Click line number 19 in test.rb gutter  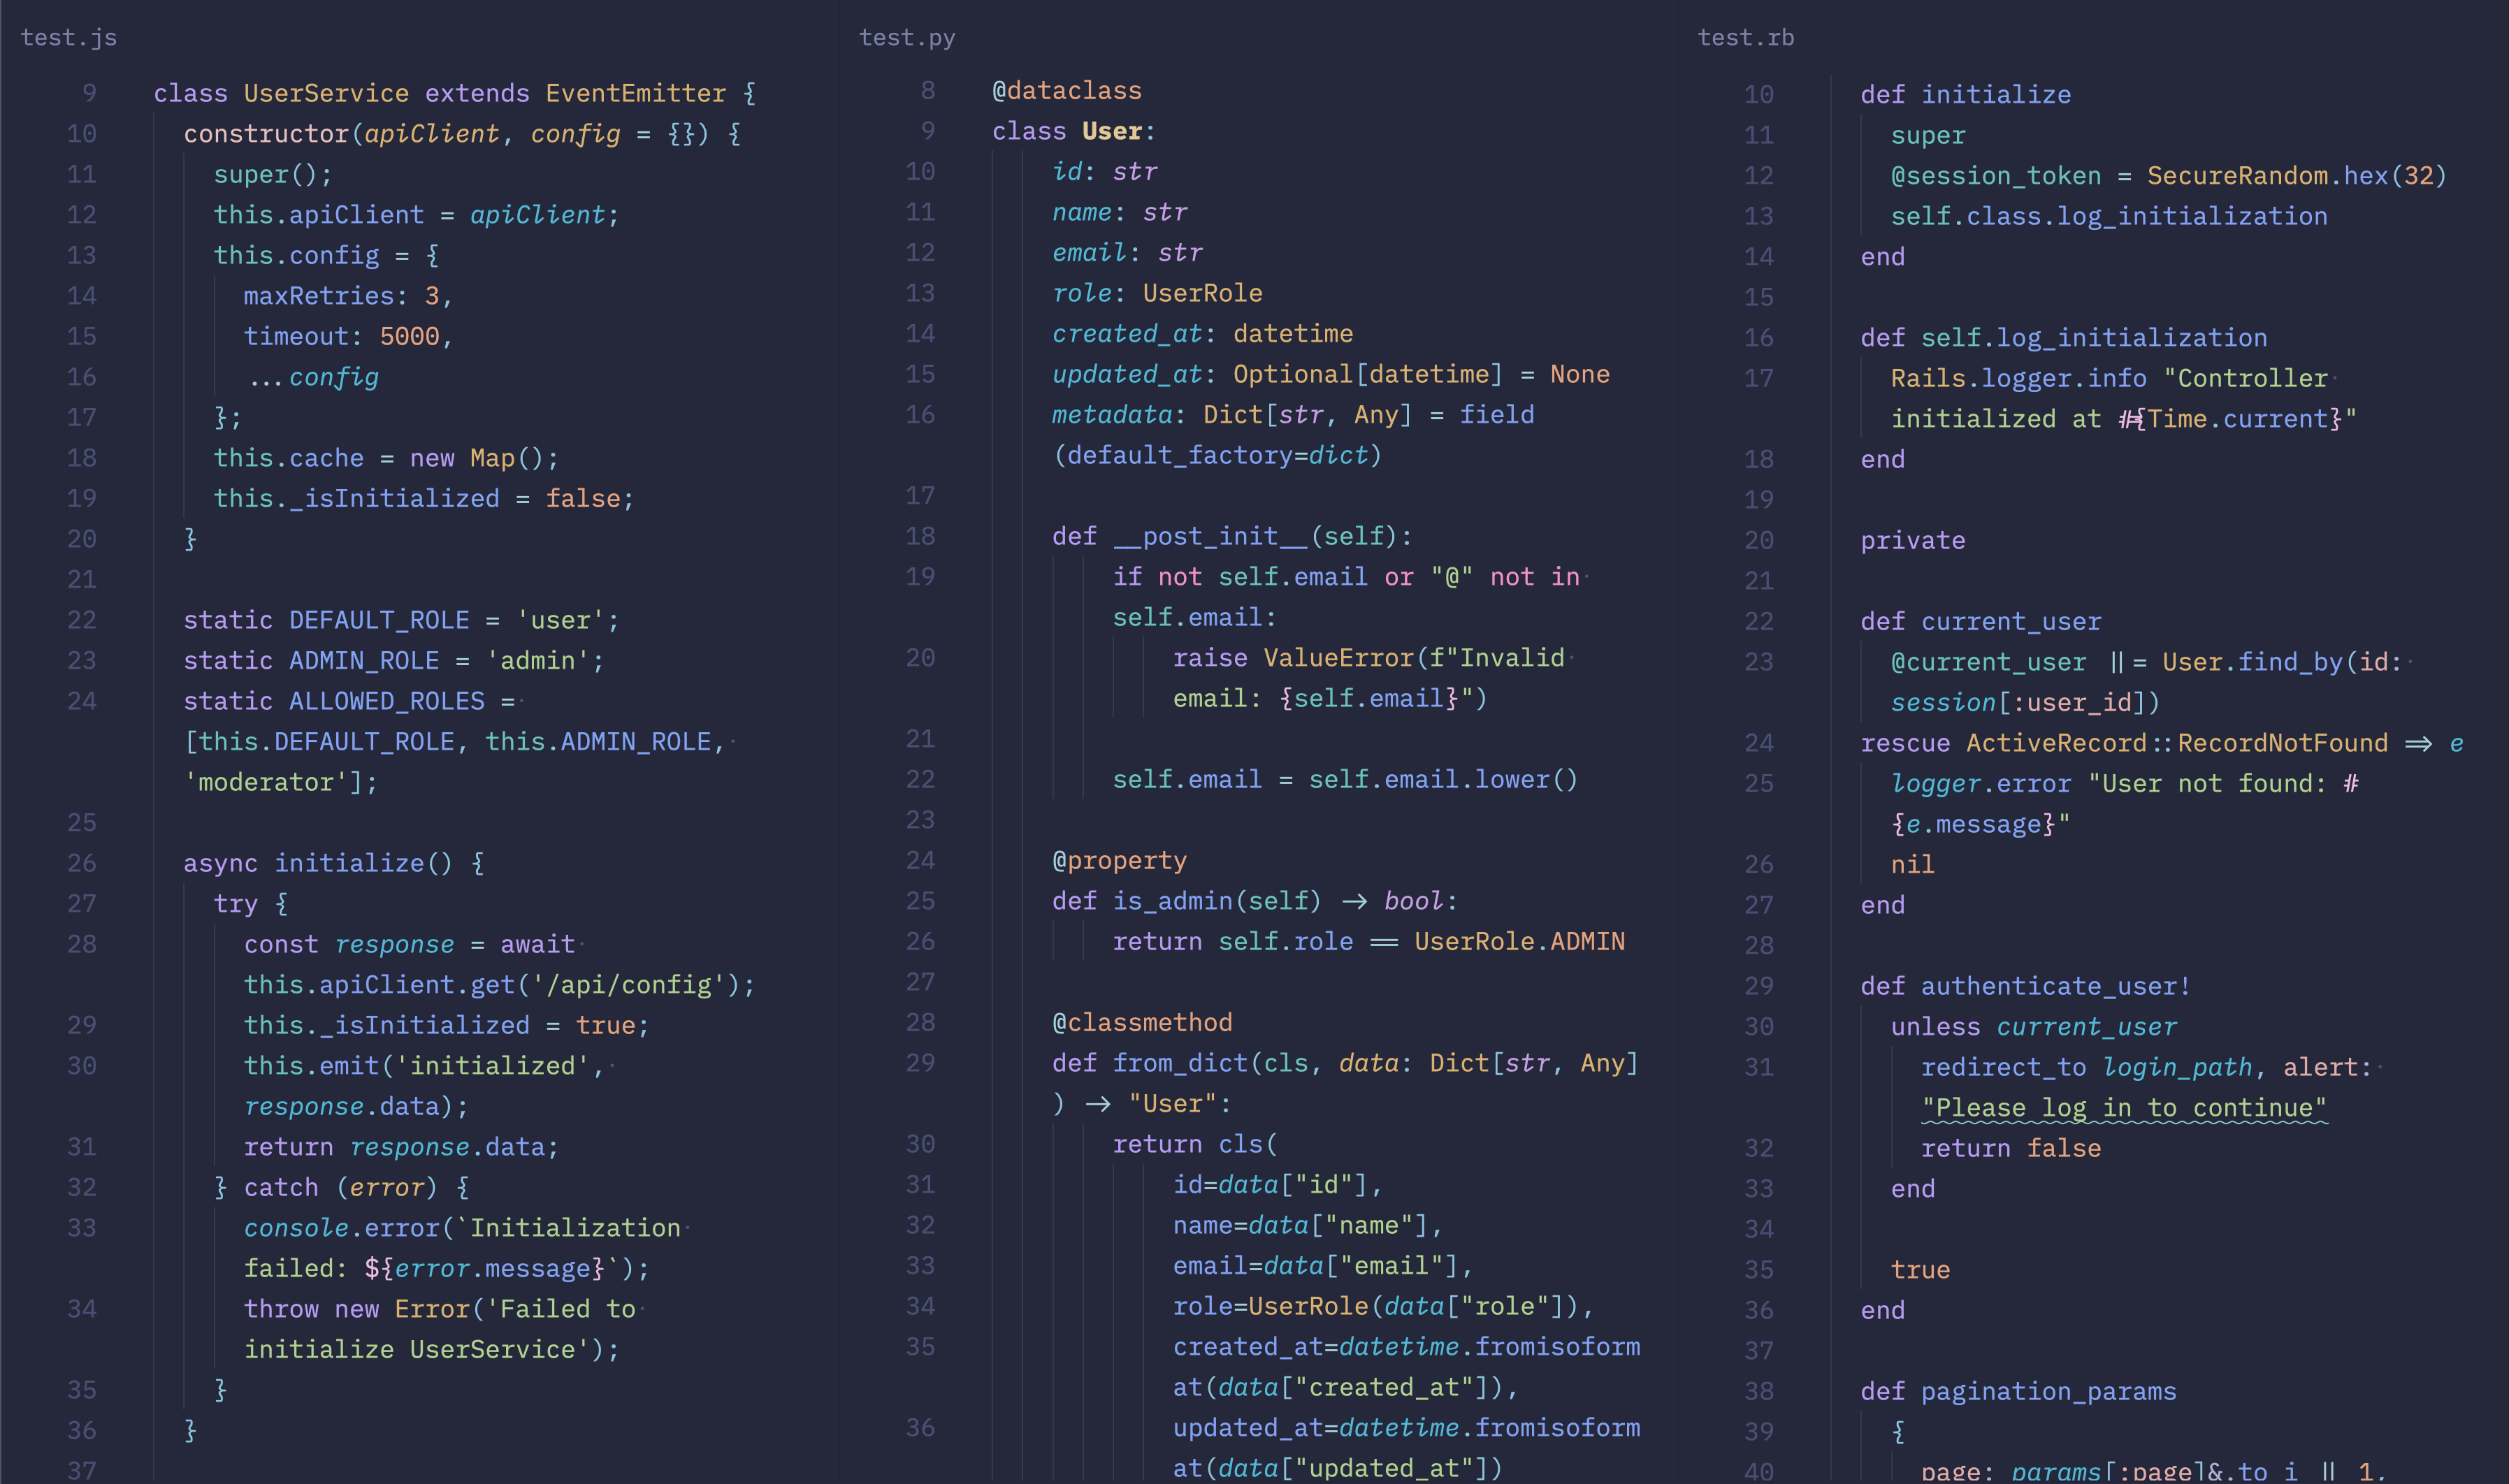(x=1759, y=499)
